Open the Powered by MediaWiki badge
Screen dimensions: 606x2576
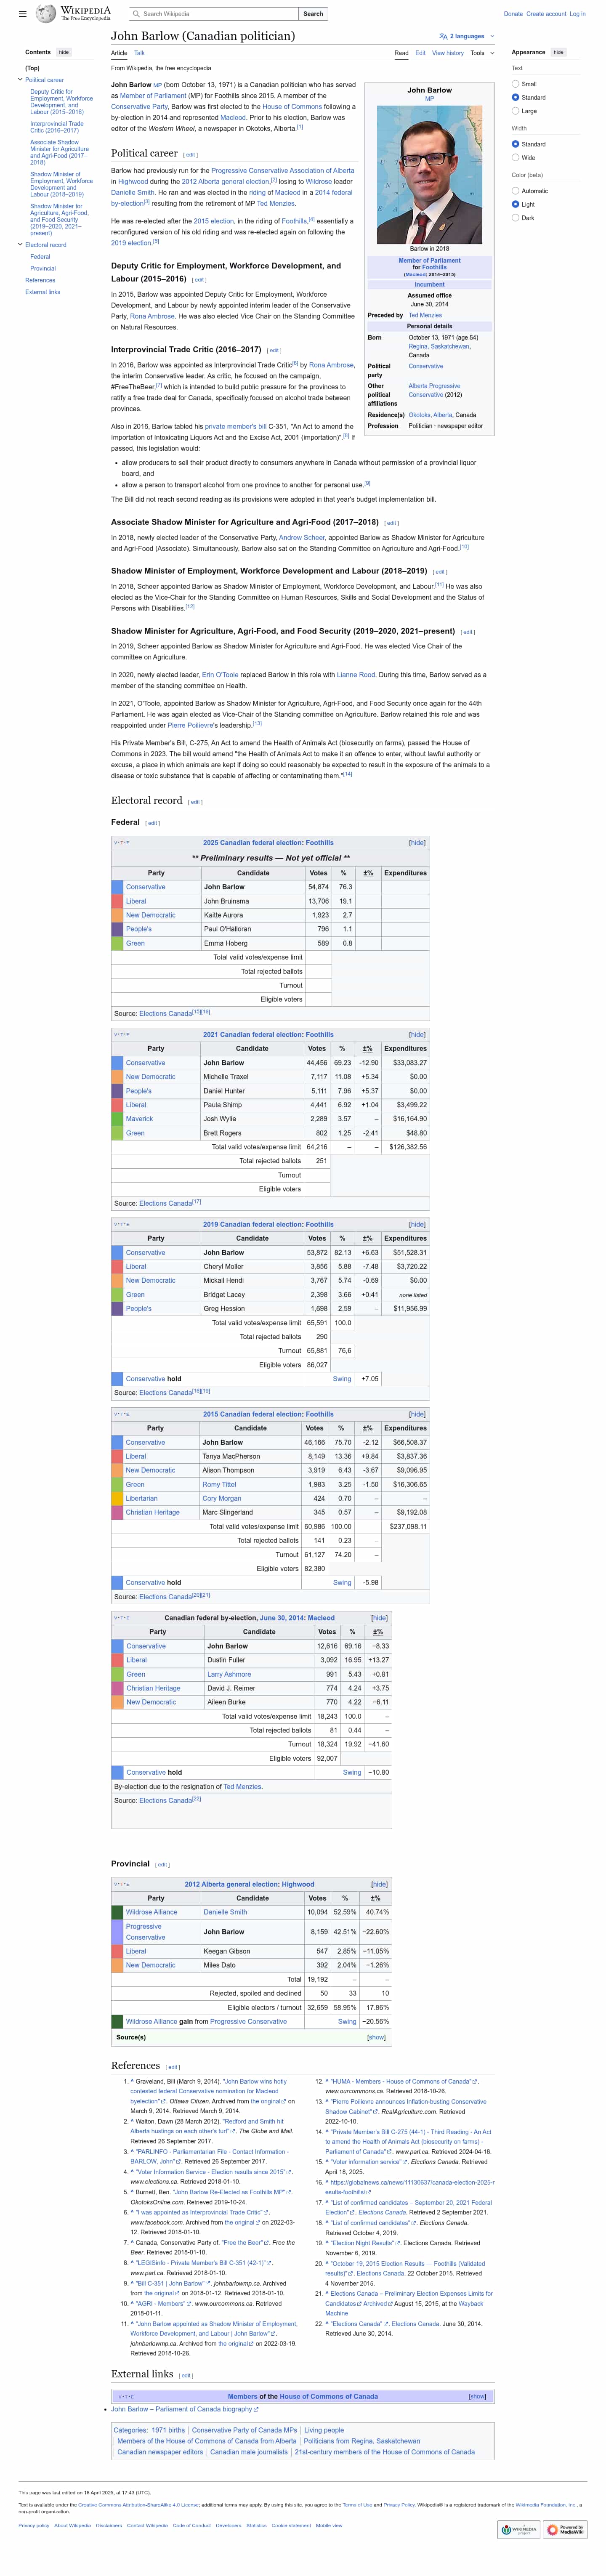566,2531
